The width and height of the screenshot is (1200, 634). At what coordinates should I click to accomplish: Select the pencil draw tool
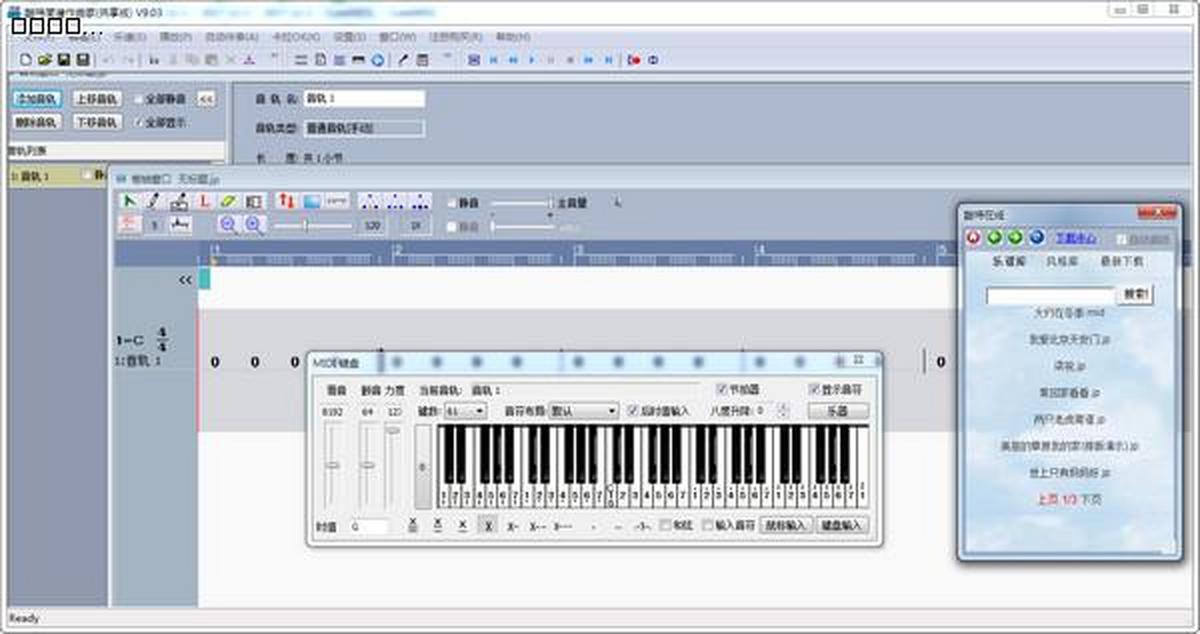pyautogui.click(x=154, y=201)
